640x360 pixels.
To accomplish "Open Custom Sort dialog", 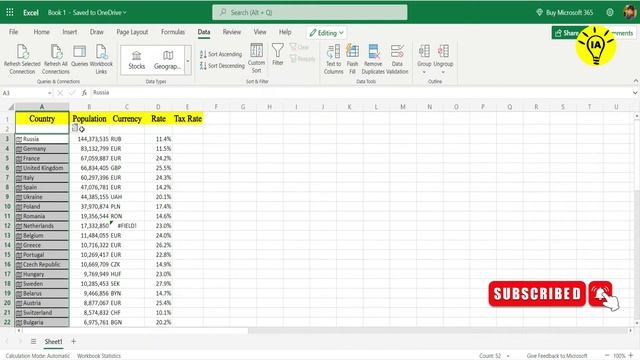I will pyautogui.click(x=256, y=58).
